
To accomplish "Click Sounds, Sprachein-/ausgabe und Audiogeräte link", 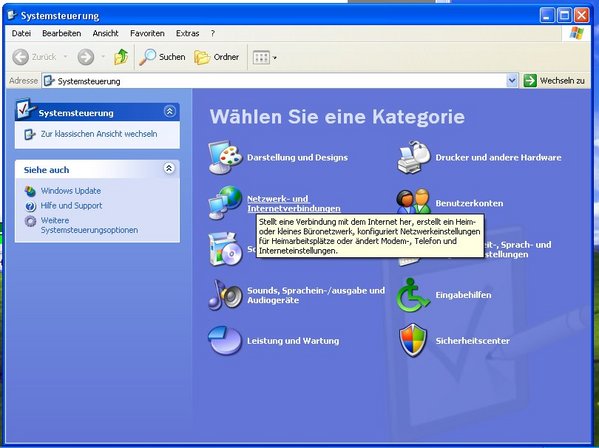I will tap(316, 295).
